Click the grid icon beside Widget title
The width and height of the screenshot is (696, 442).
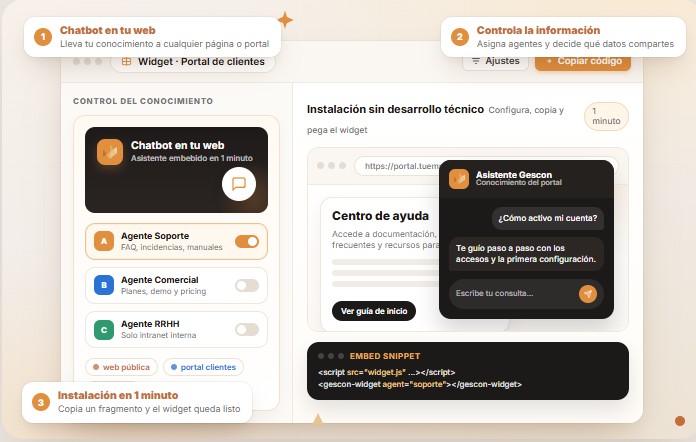[126, 62]
